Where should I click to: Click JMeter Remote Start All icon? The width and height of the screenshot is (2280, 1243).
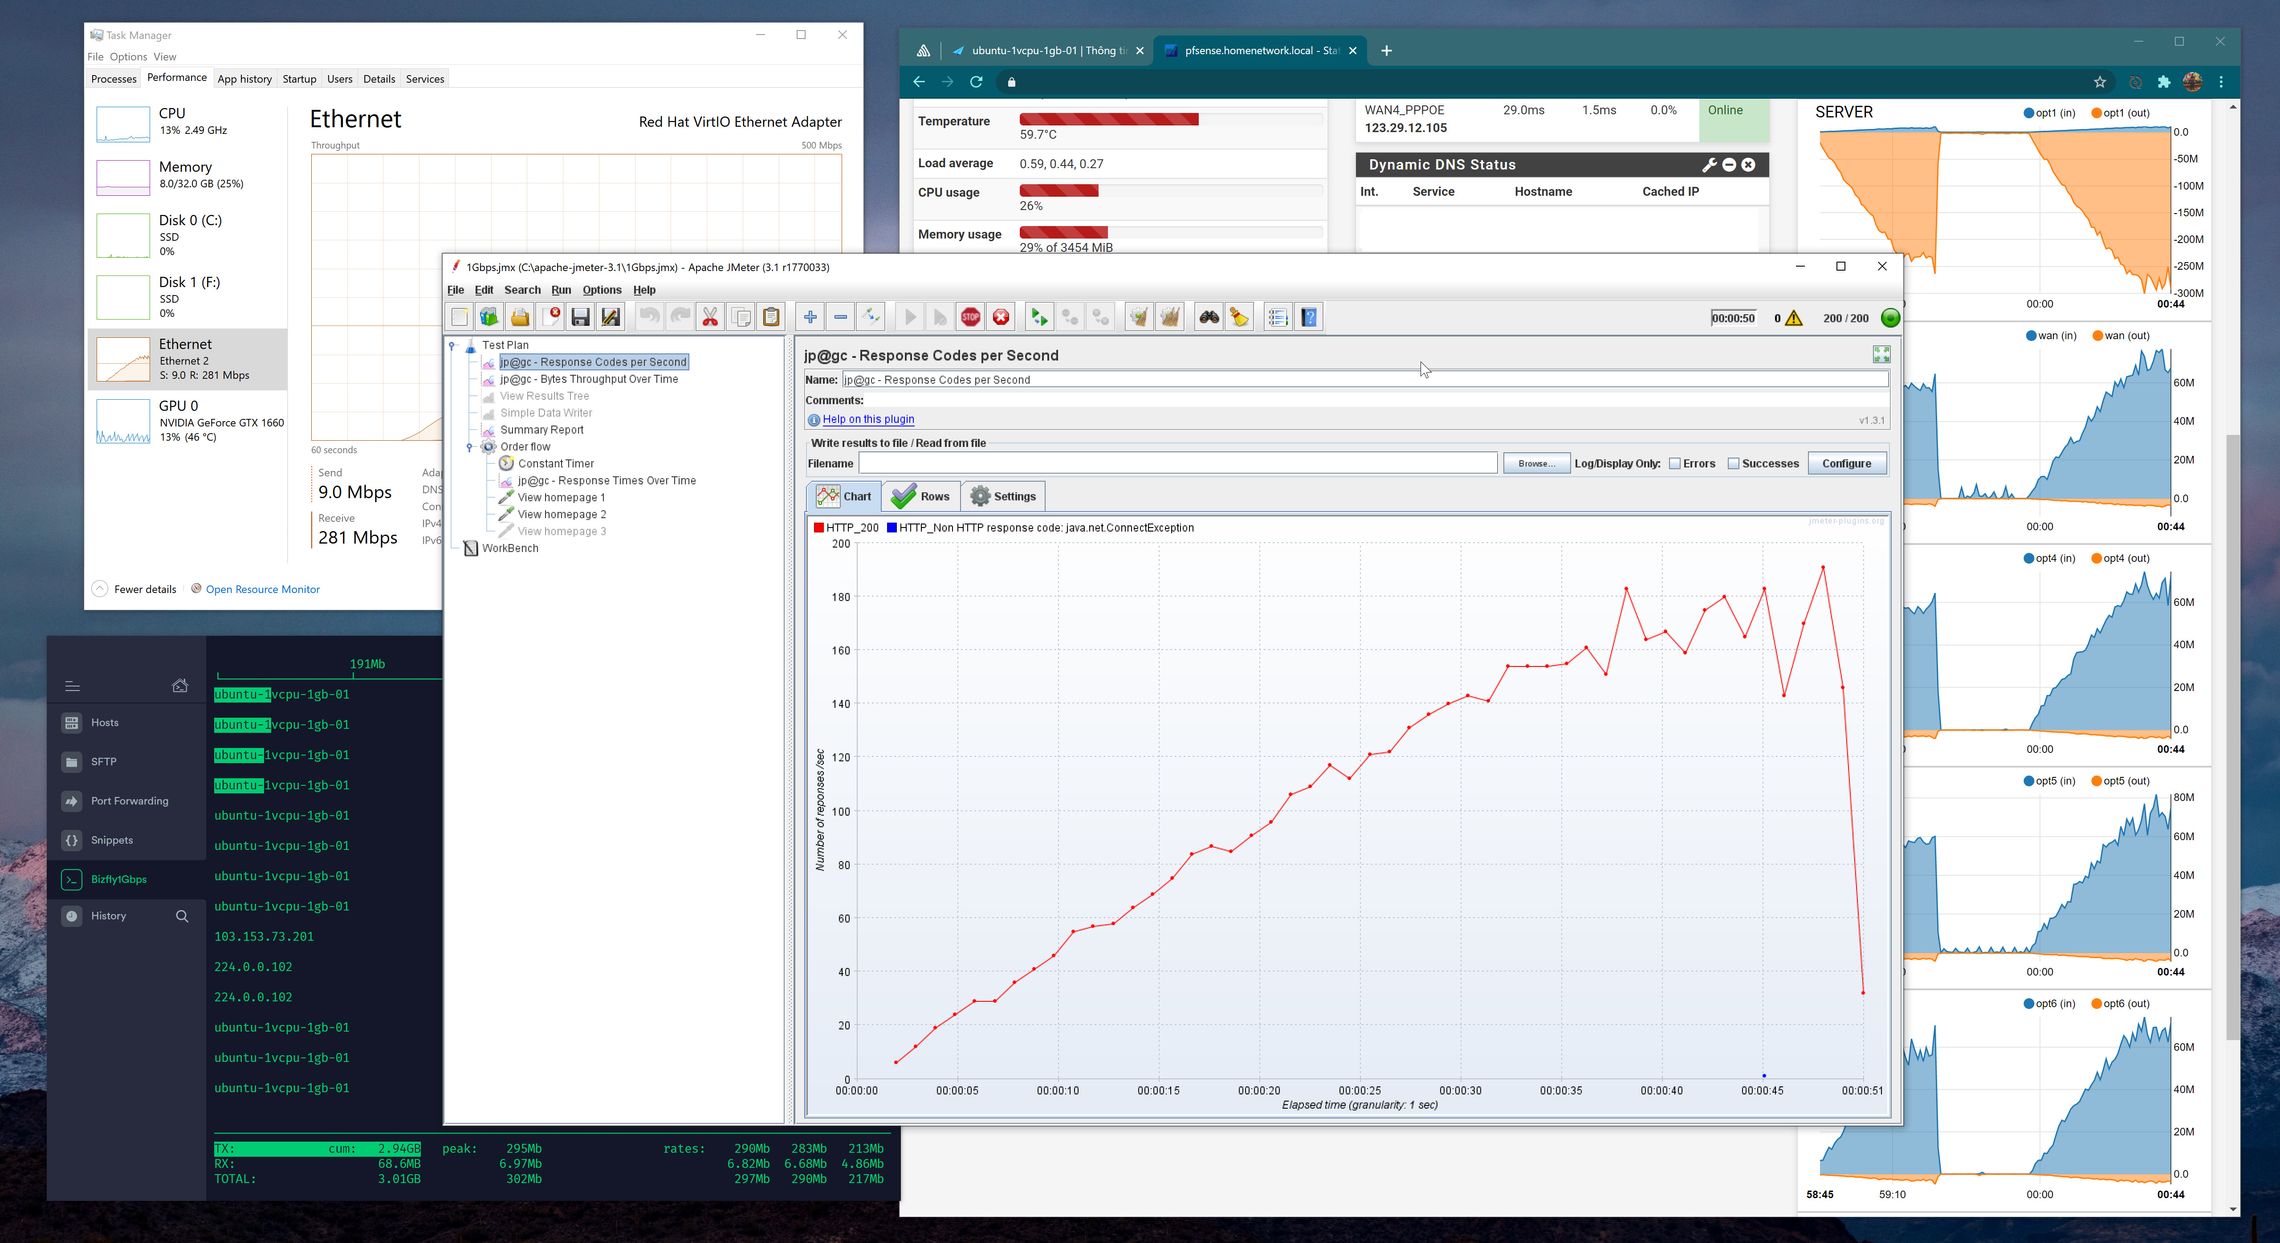[x=1040, y=317]
